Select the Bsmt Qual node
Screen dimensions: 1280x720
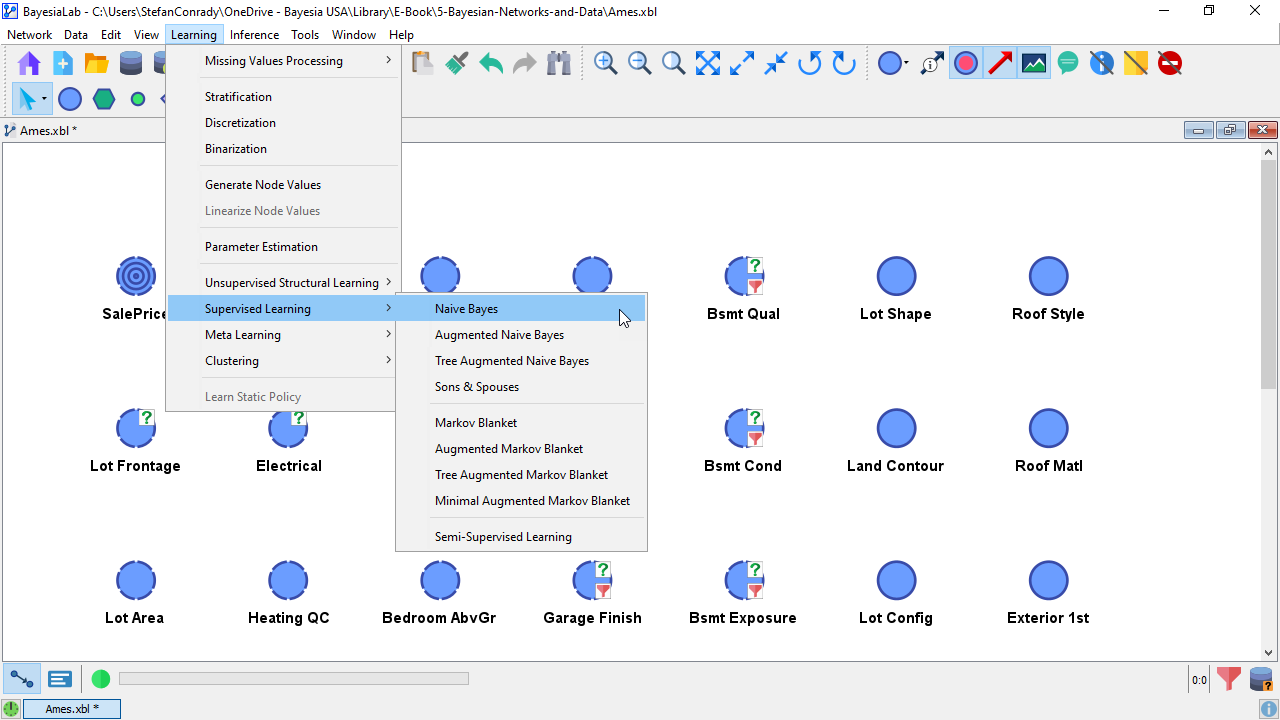743,276
